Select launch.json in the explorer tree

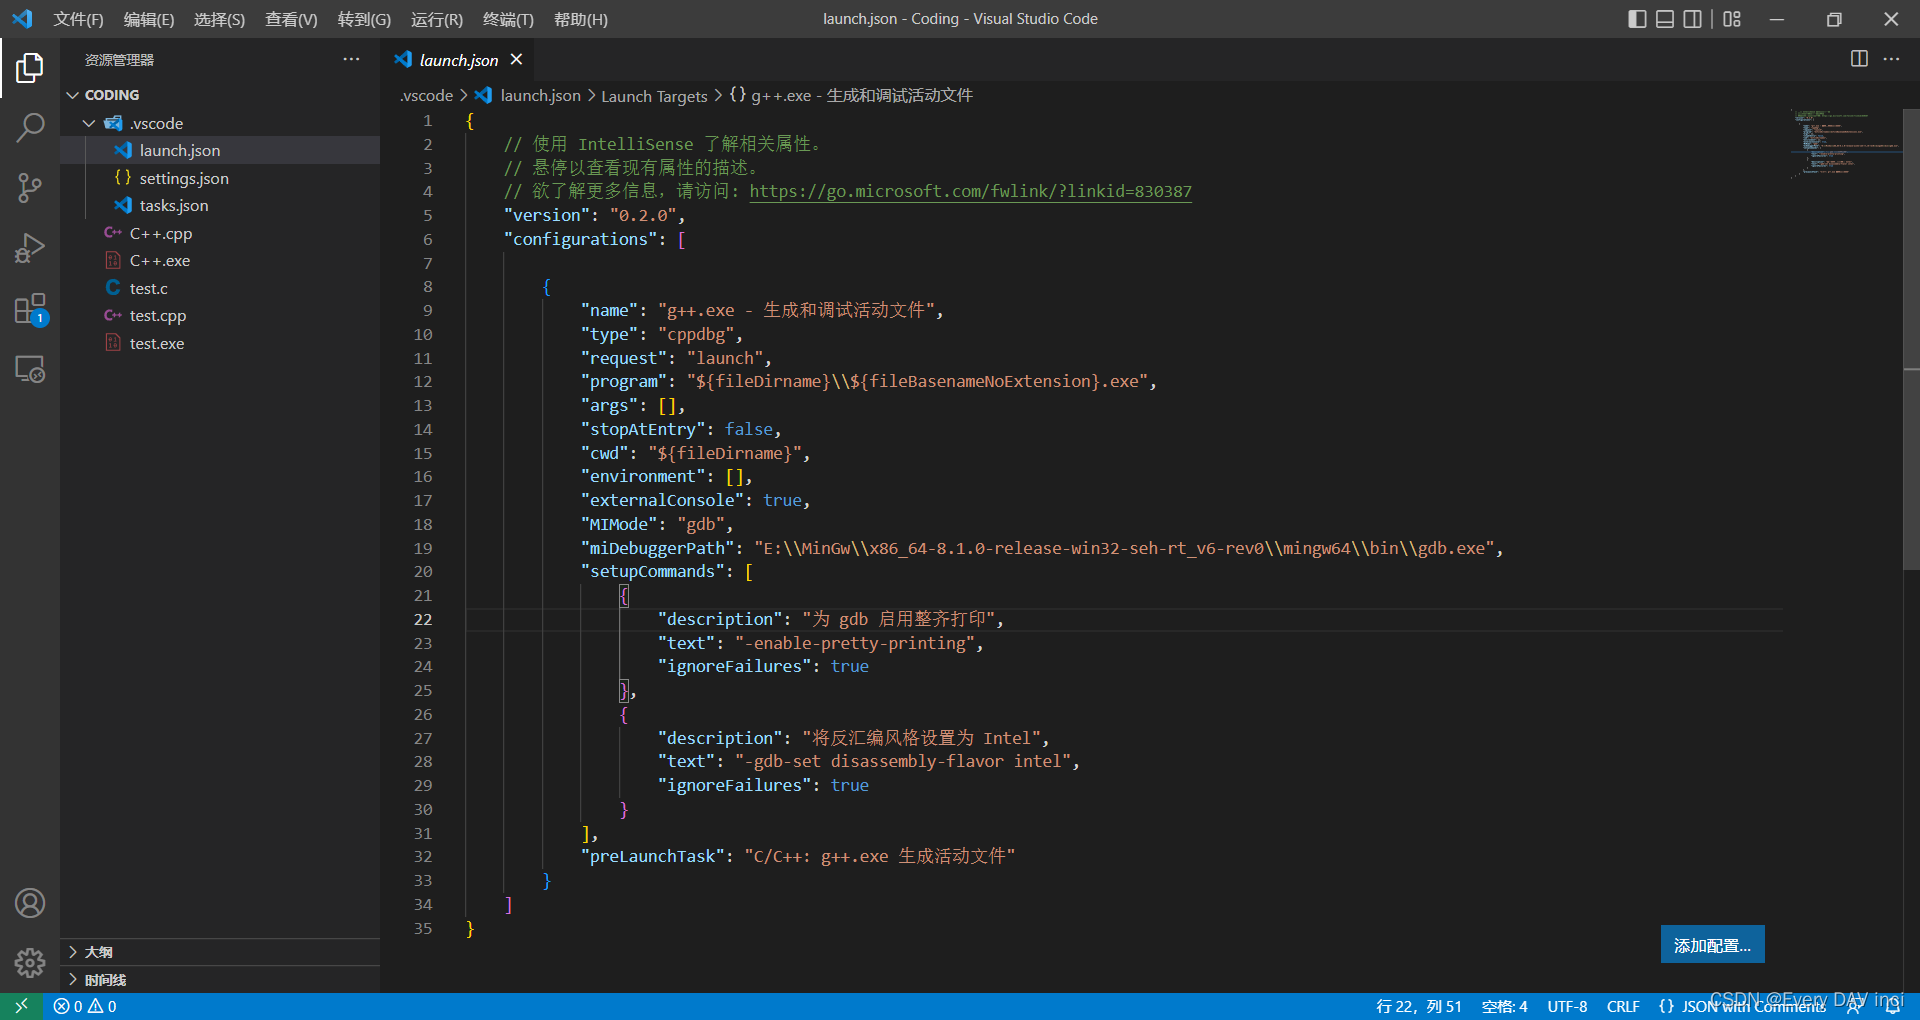[x=220, y=150]
